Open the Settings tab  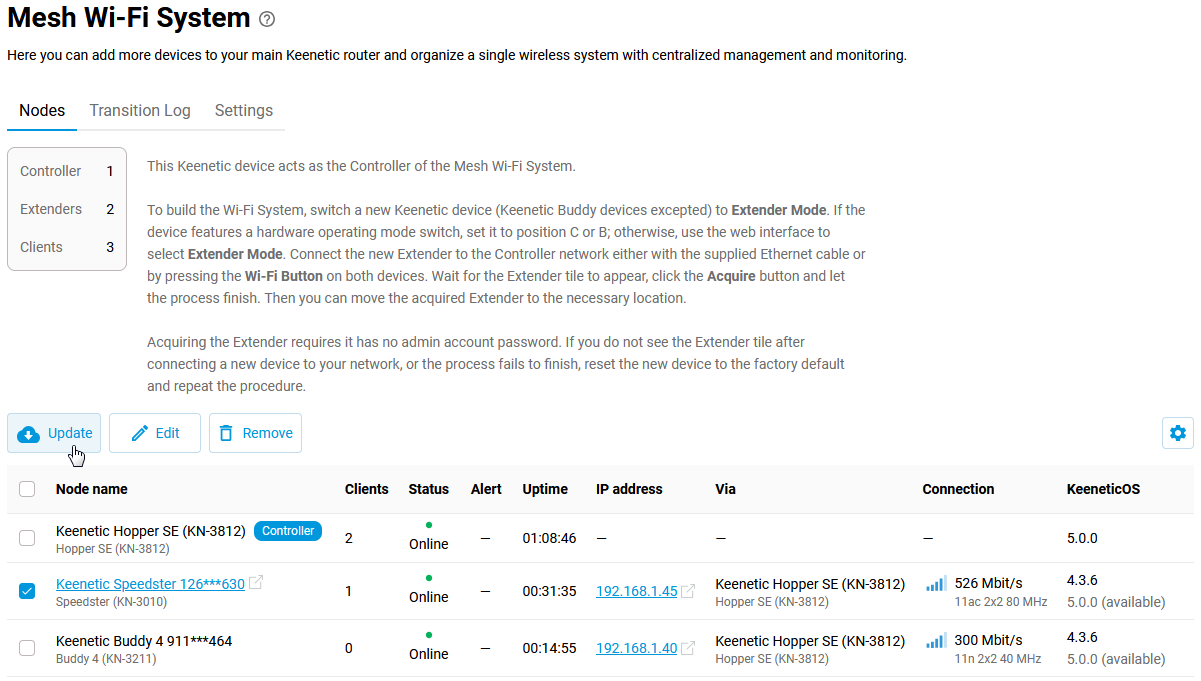tap(243, 110)
